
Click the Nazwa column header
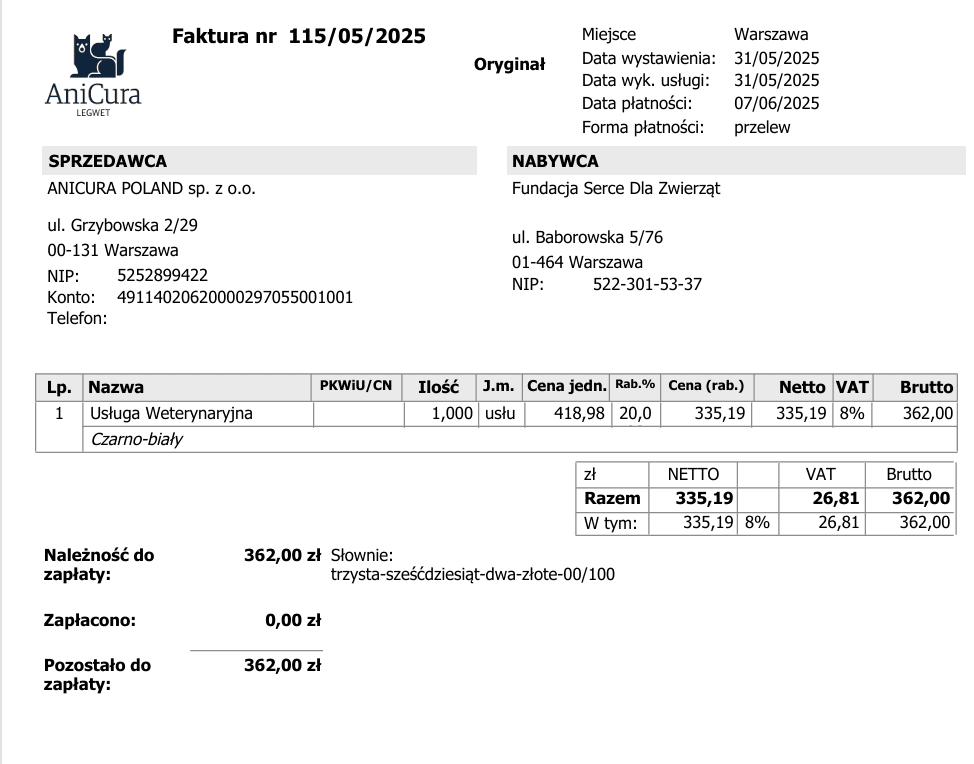(x=116, y=387)
